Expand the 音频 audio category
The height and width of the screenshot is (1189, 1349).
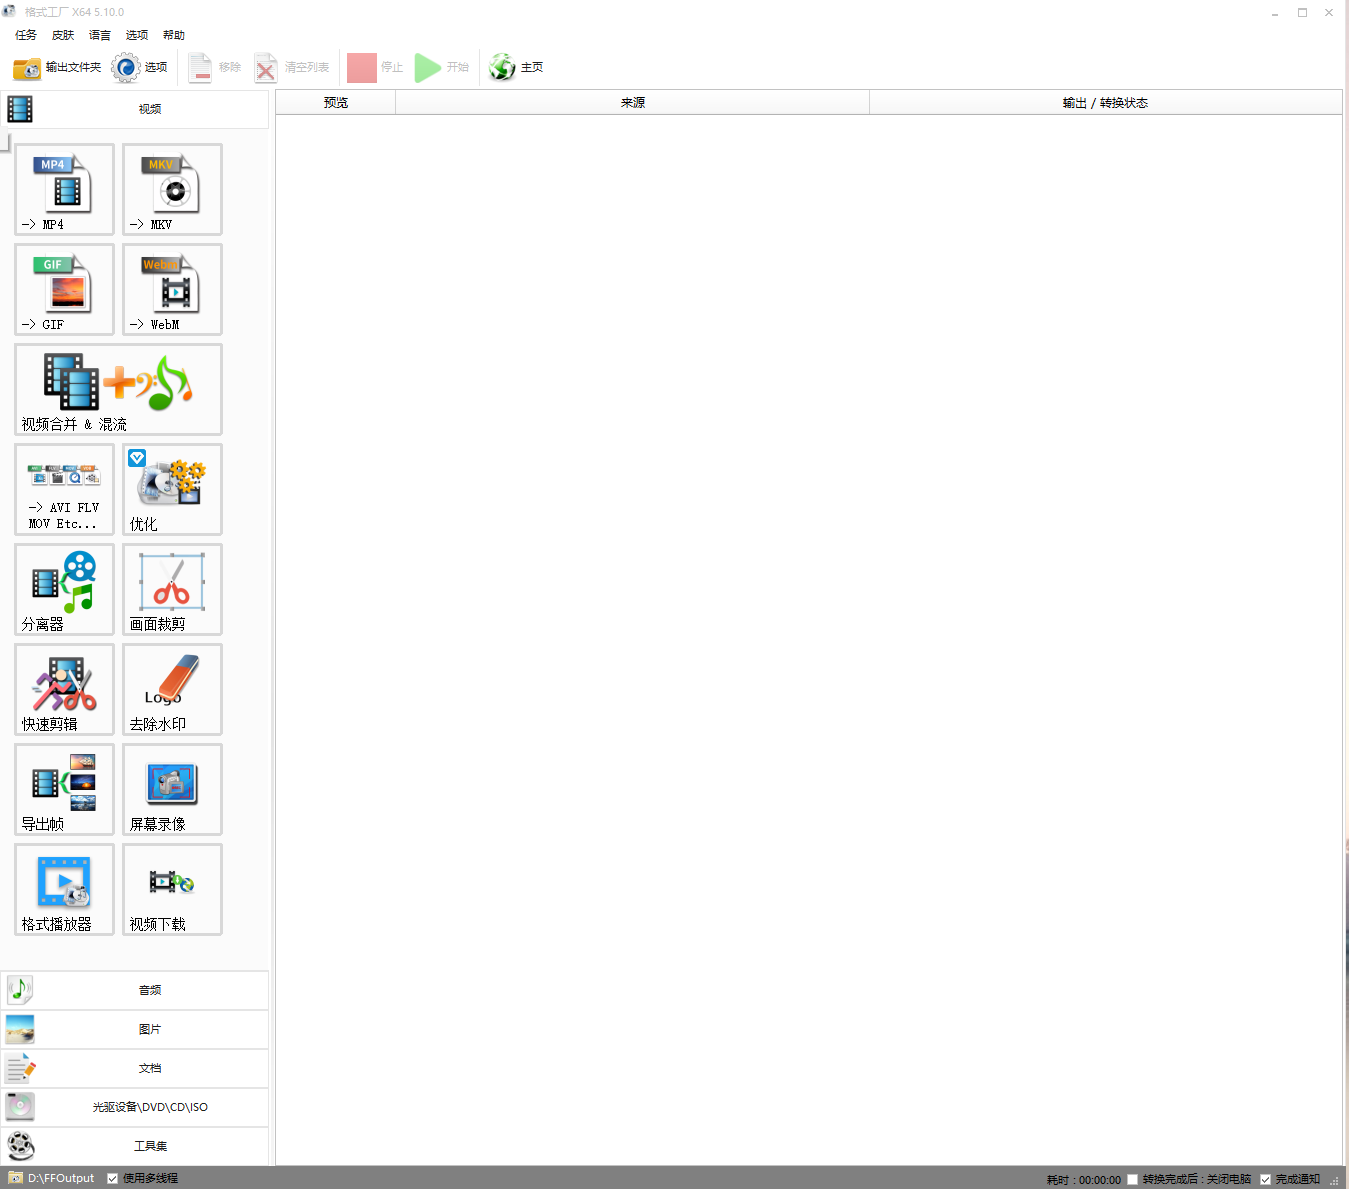click(x=135, y=990)
